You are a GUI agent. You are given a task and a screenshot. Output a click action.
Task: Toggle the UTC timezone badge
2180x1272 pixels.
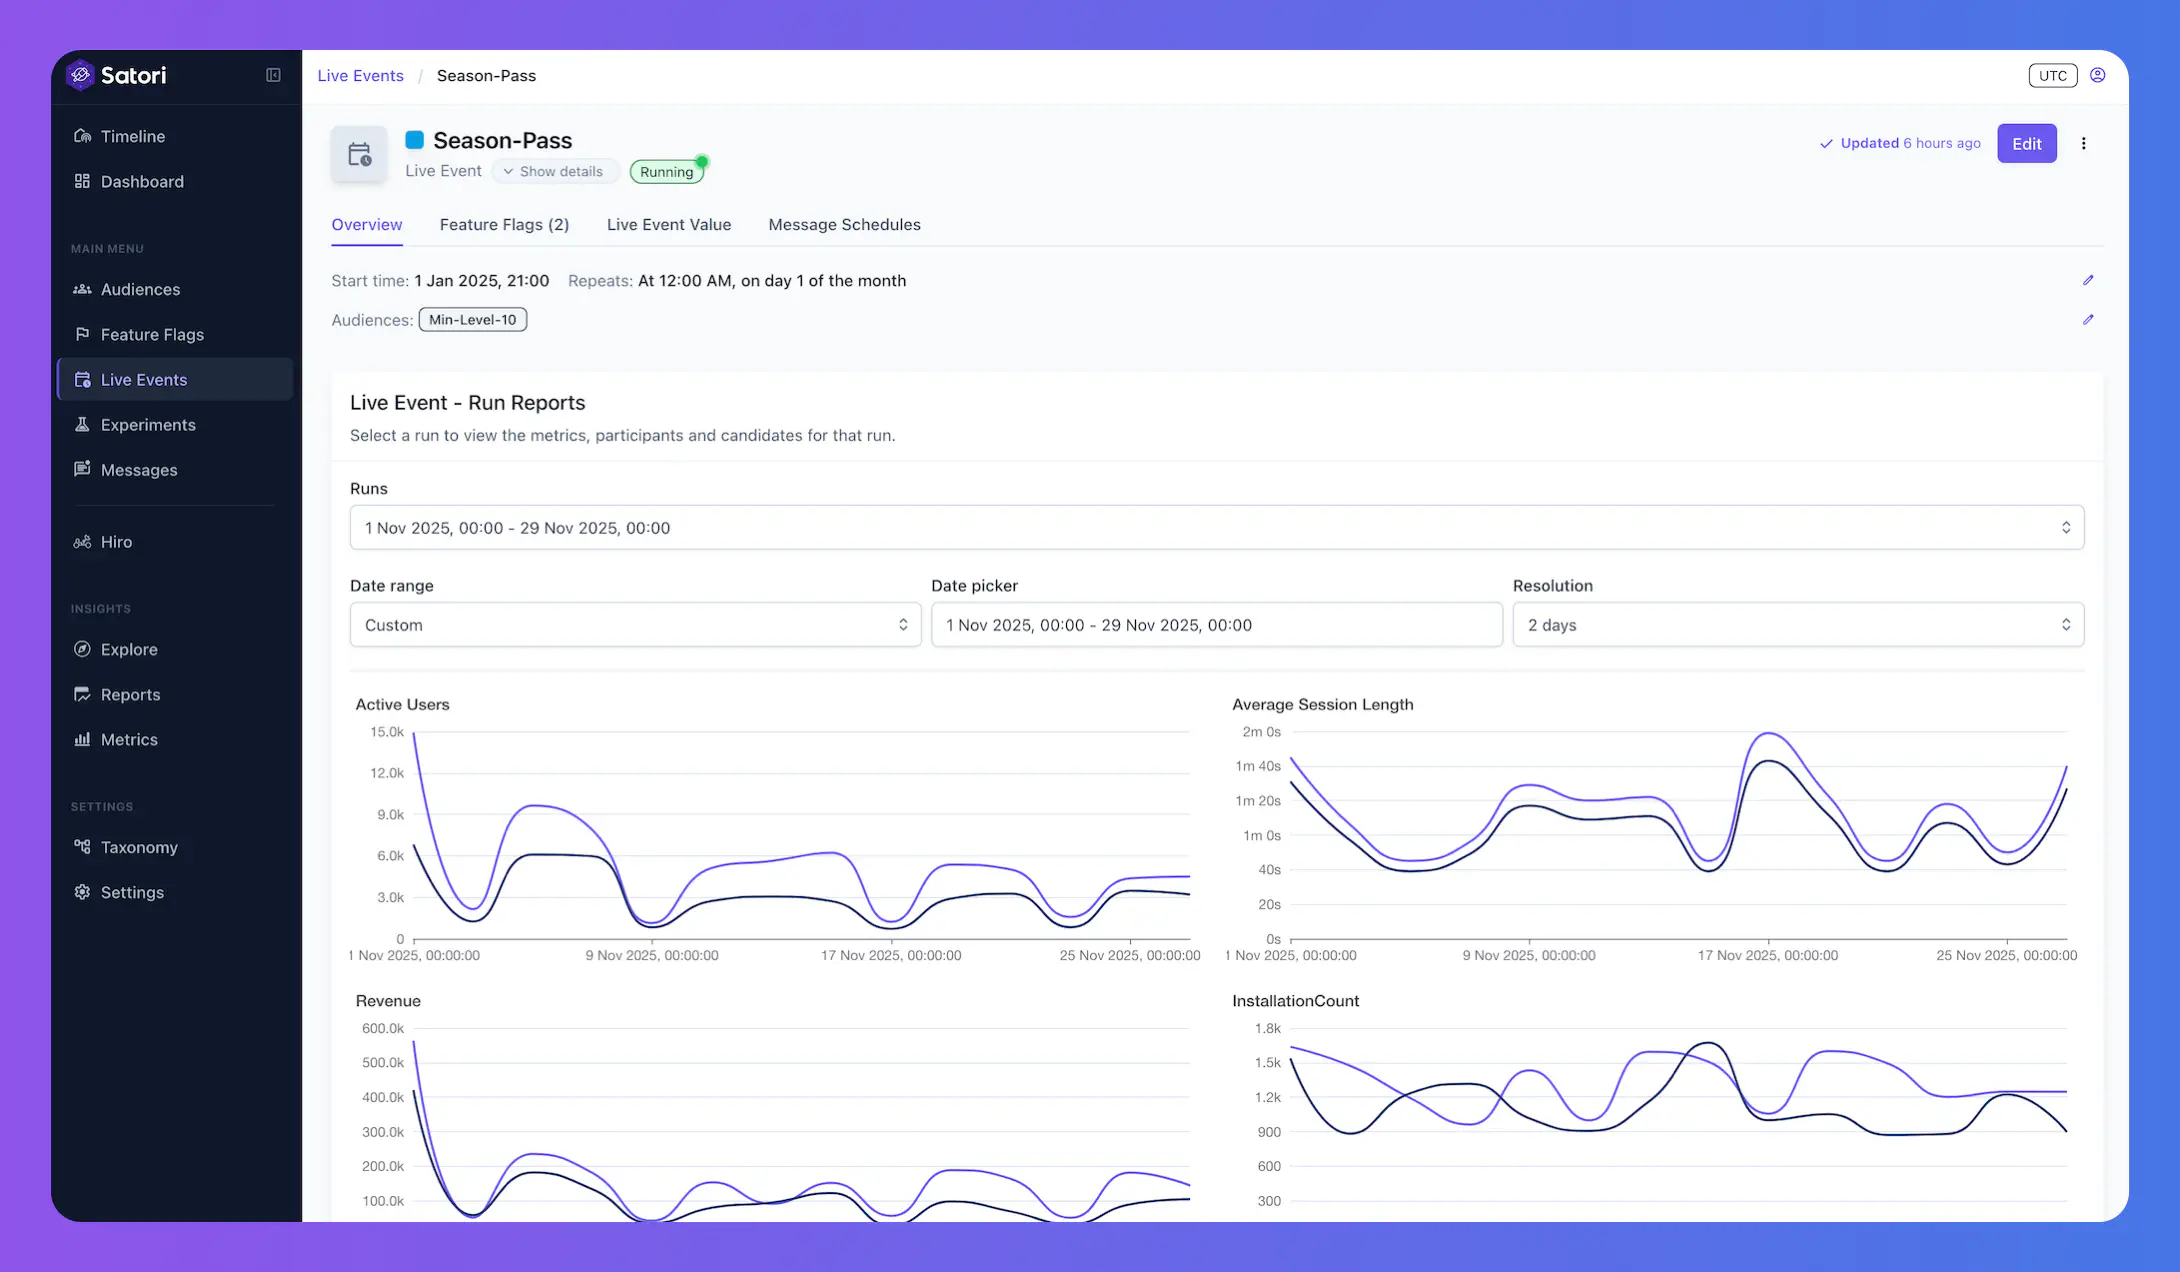[x=2052, y=75]
